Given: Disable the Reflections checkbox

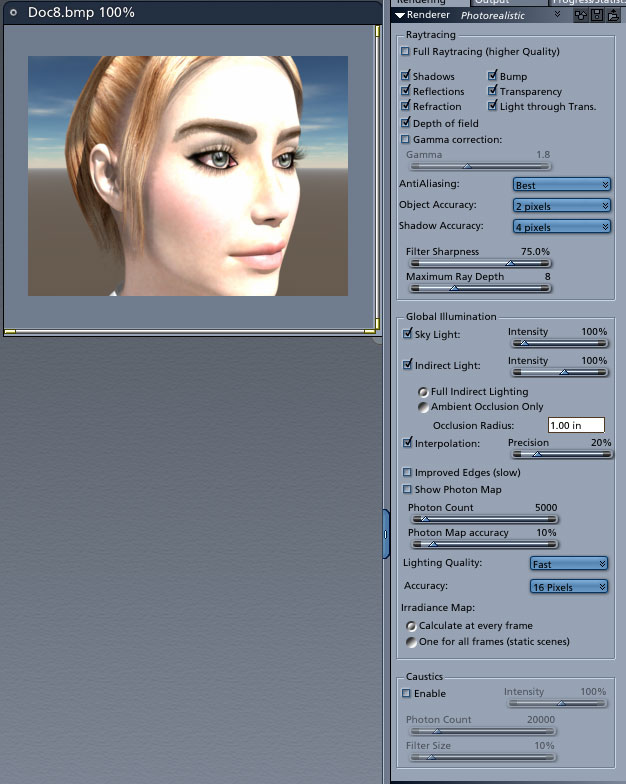Looking at the screenshot, I should [x=406, y=91].
